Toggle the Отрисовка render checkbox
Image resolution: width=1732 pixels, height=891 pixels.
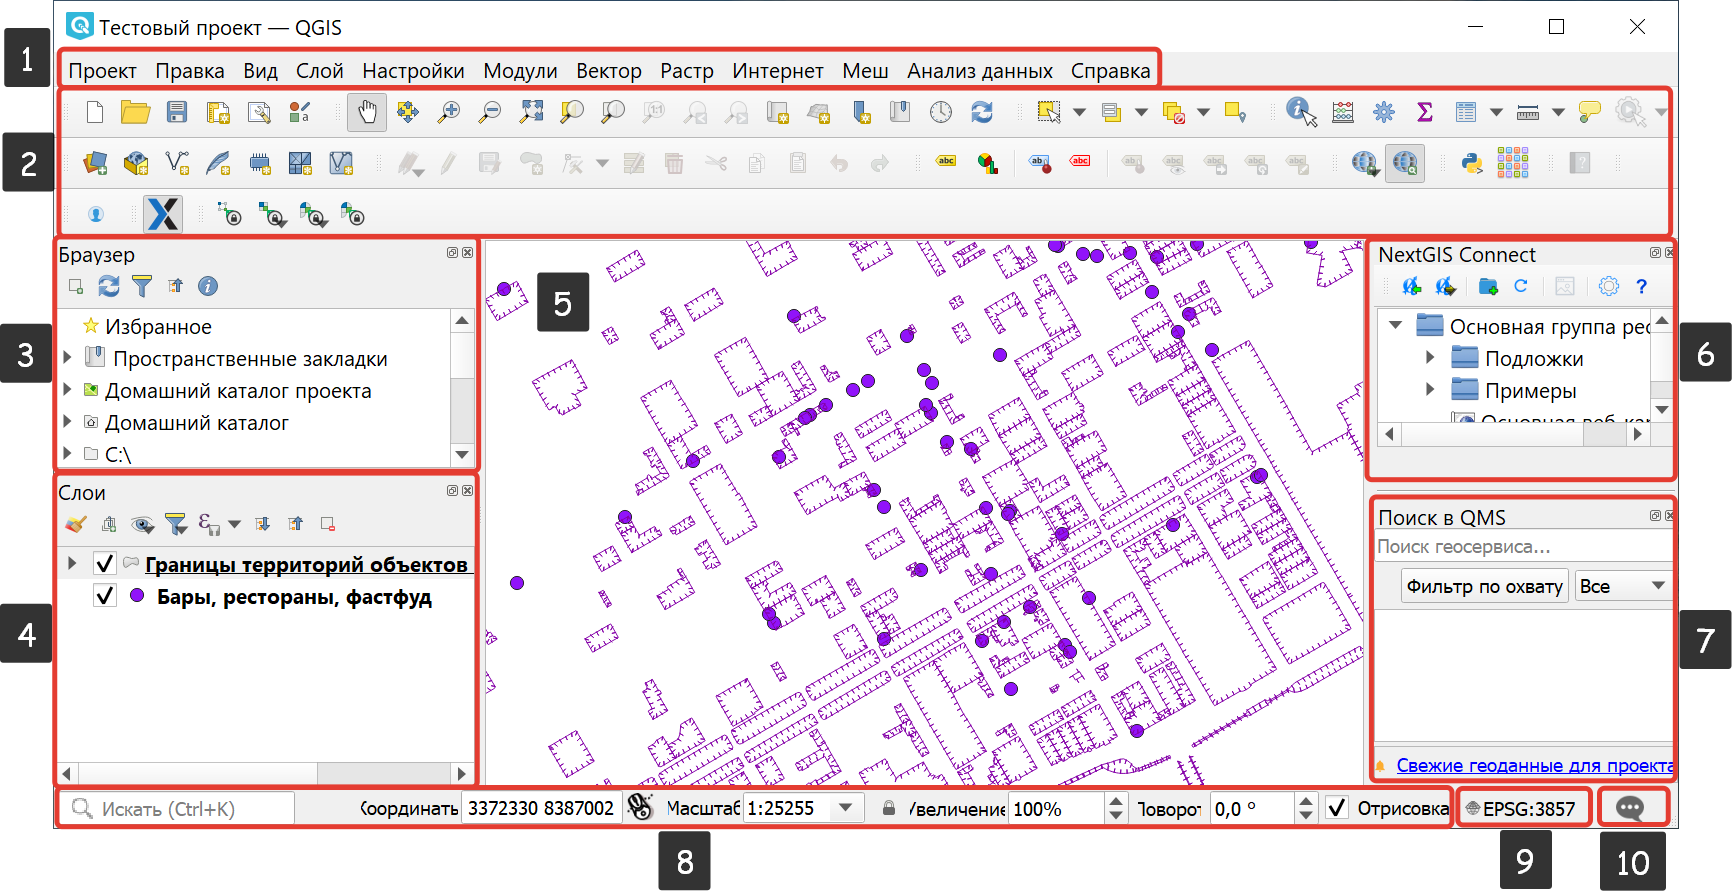click(1337, 808)
